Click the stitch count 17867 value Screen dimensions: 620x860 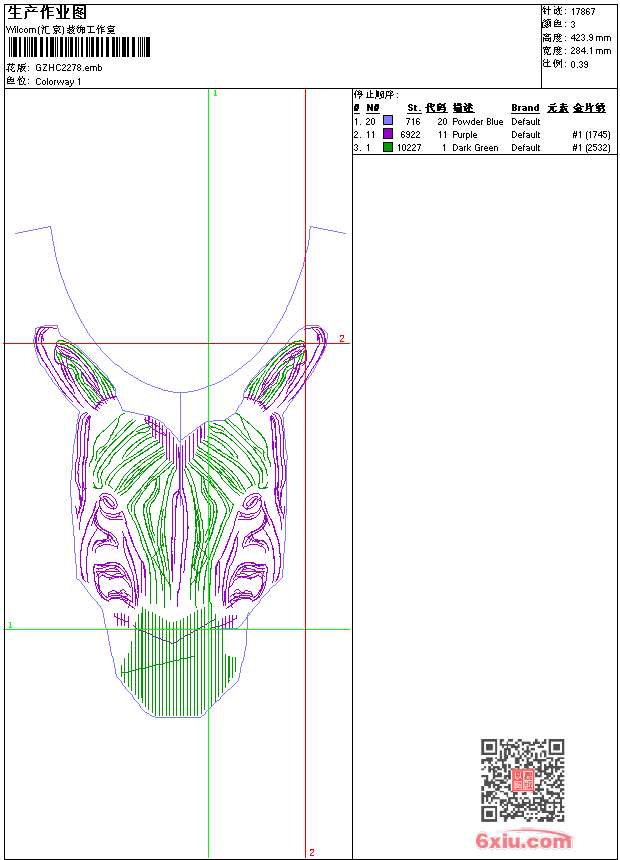click(583, 11)
